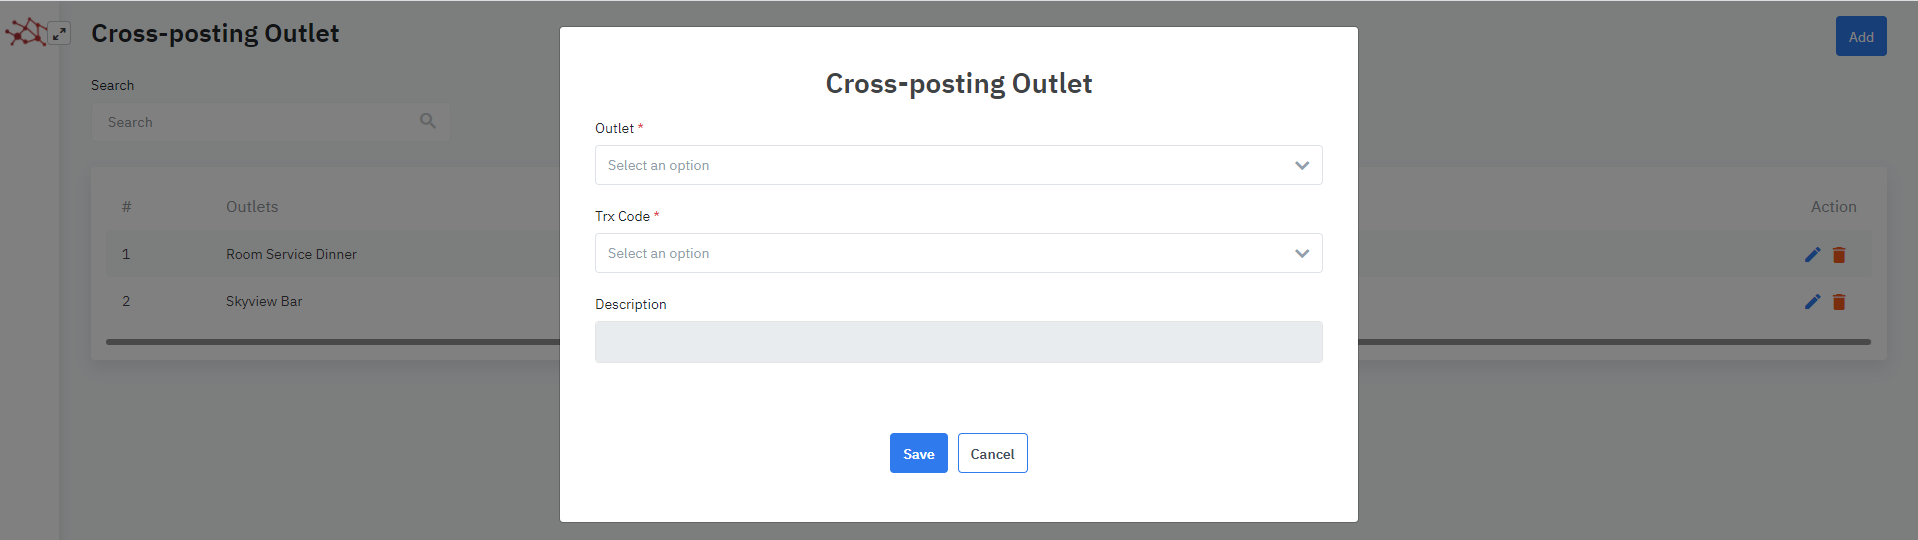Edit the Skyview Bar row
This screenshot has width=1918, height=540.
(1812, 302)
